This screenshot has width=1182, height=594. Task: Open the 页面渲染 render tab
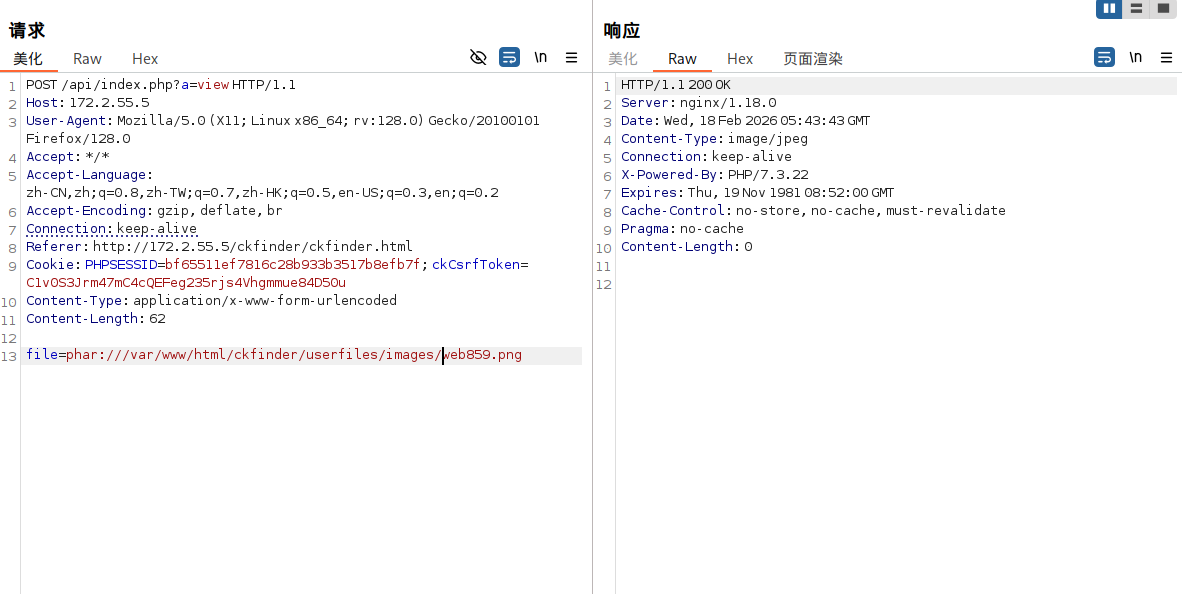[813, 59]
